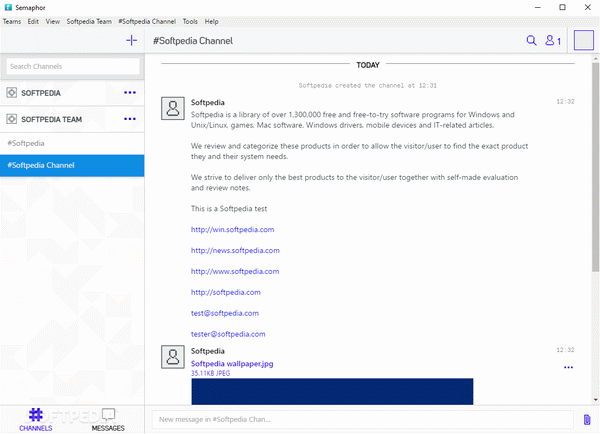Click attachment message Softpedia user avatar
600x434 pixels.
point(173,357)
